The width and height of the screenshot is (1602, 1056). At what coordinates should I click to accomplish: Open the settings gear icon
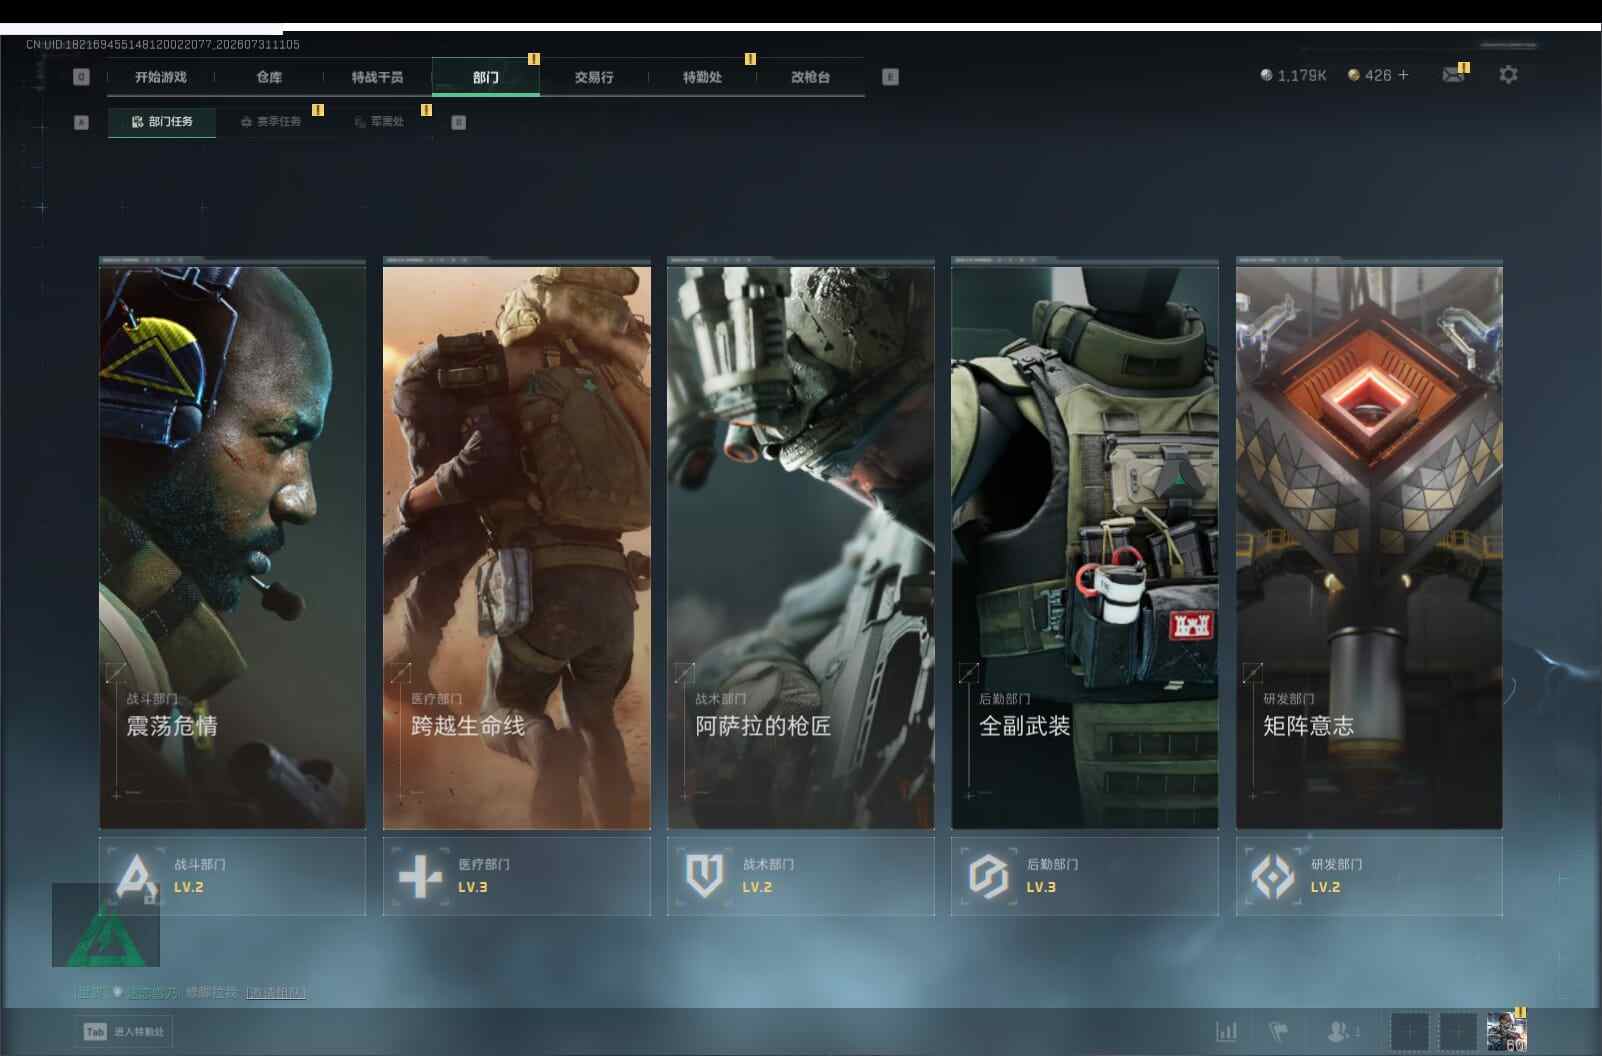(1508, 75)
